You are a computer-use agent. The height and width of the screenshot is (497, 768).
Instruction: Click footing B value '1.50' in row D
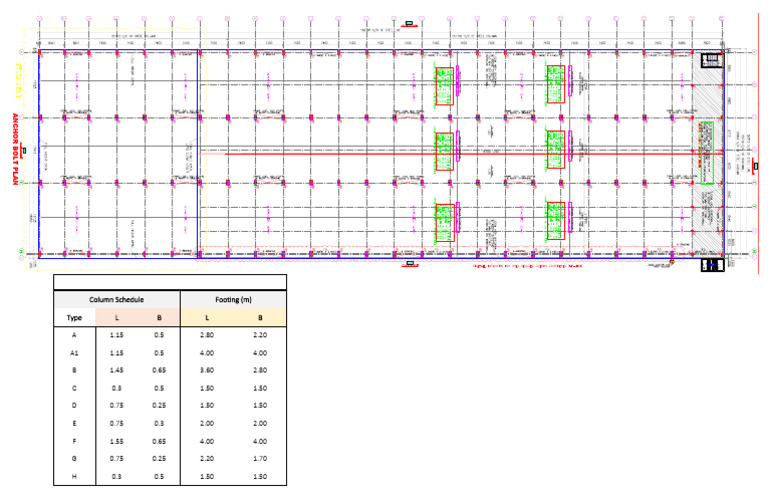pyautogui.click(x=260, y=406)
